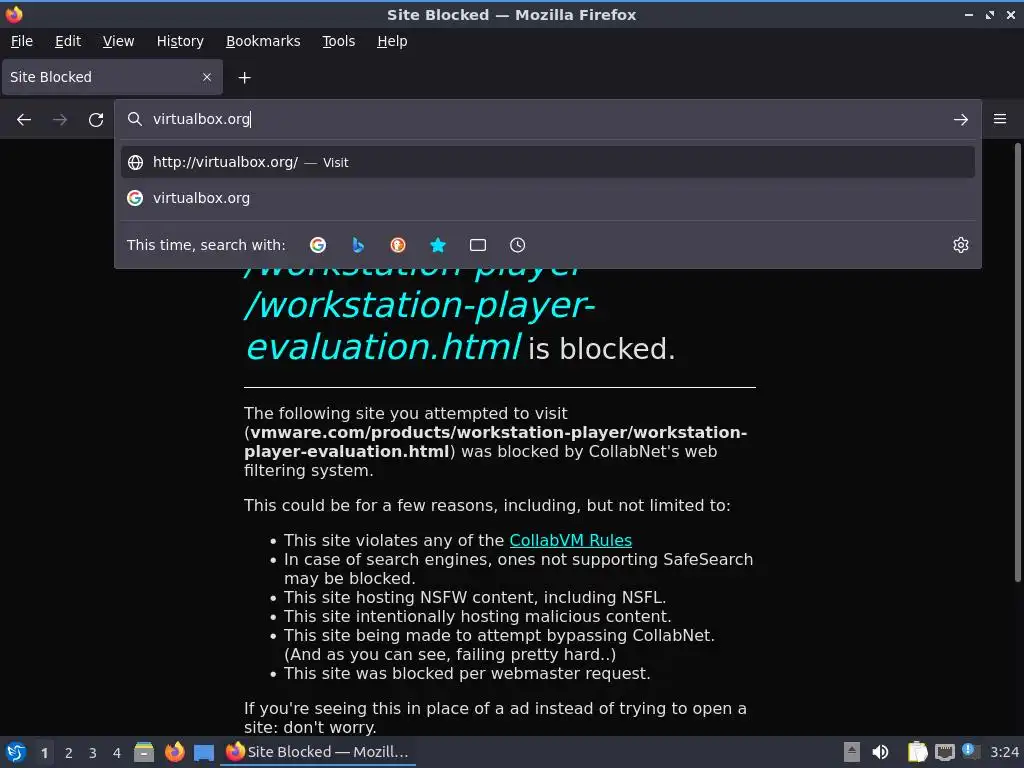Click inside the URL address field

click(x=547, y=119)
